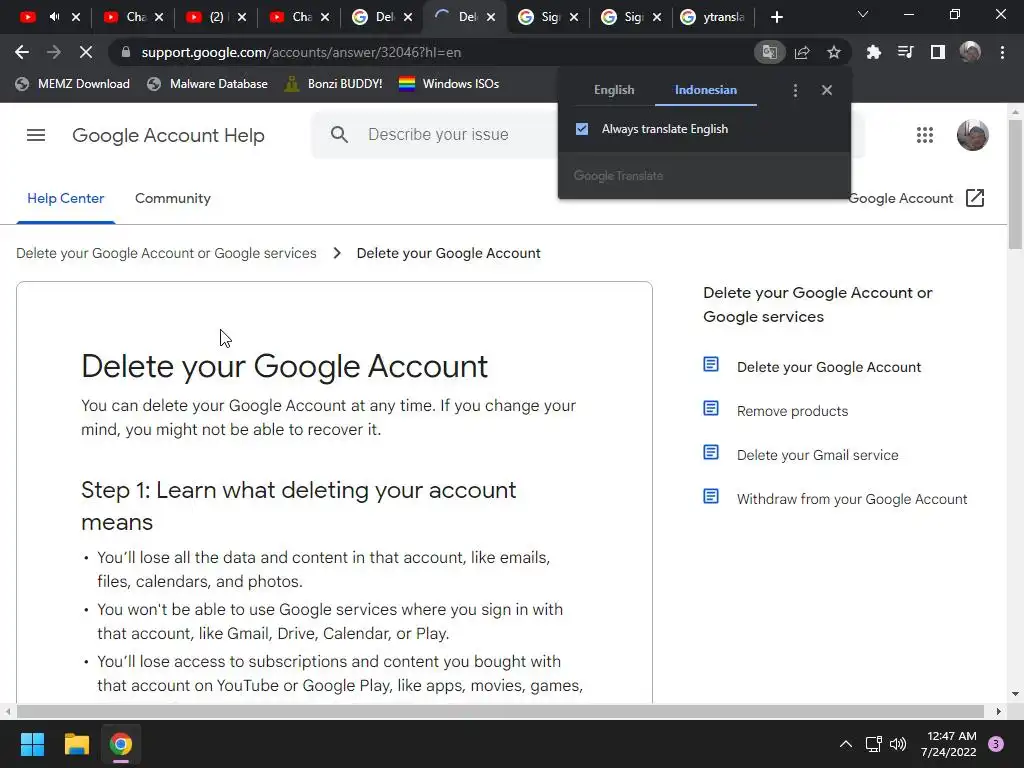
Task: Open the notification count badge
Action: pos(996,744)
